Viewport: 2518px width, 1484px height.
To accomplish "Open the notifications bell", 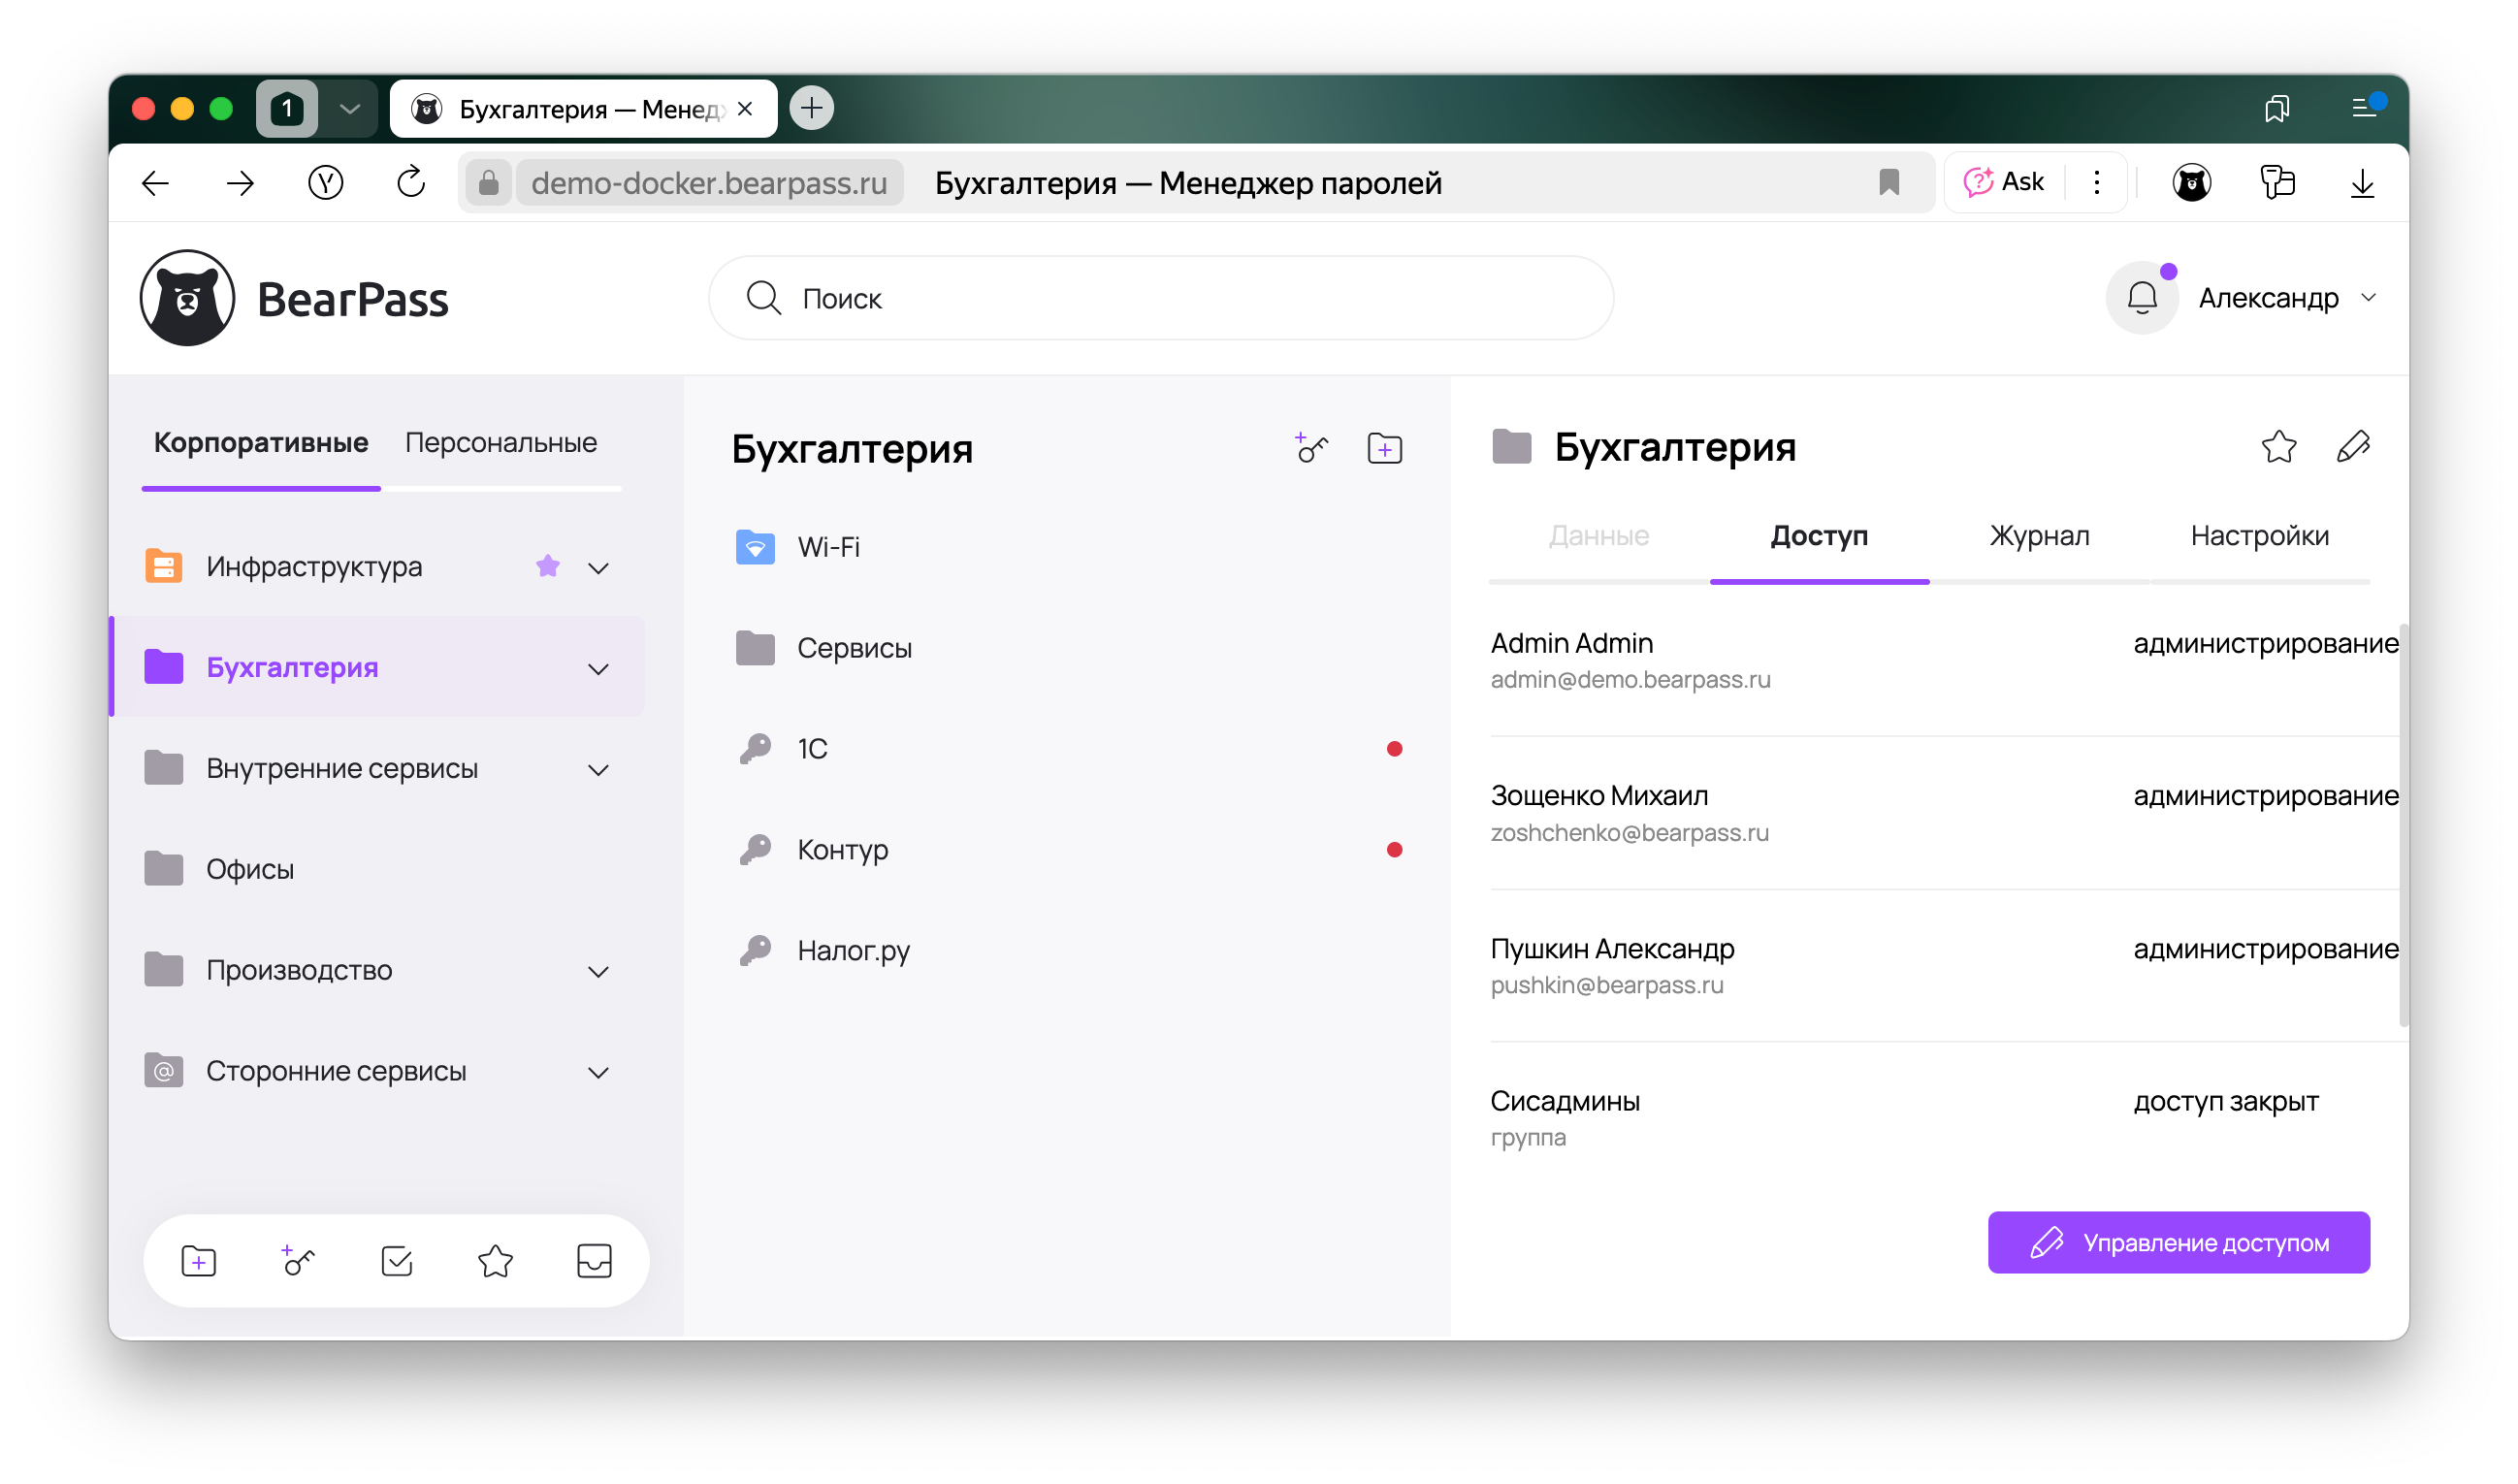I will [x=2141, y=298].
